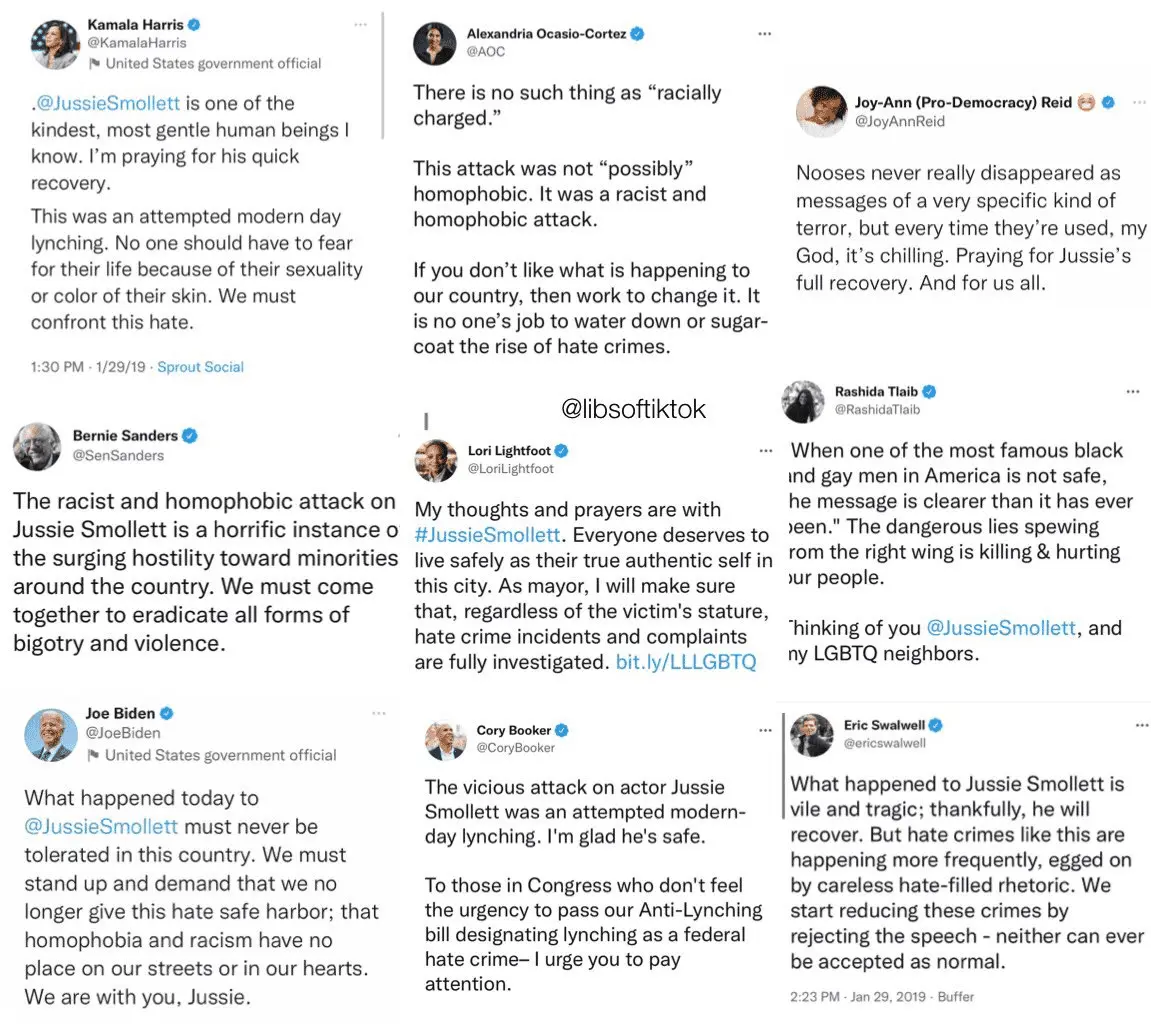
Task: Click the ellipsis menu on Rashida Tlaib's tweet
Action: (1132, 391)
